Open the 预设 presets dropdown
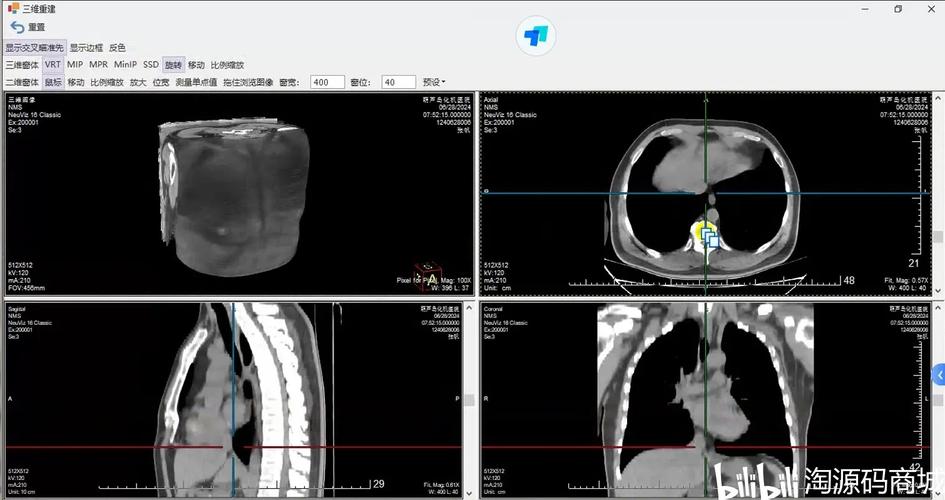 434,82
